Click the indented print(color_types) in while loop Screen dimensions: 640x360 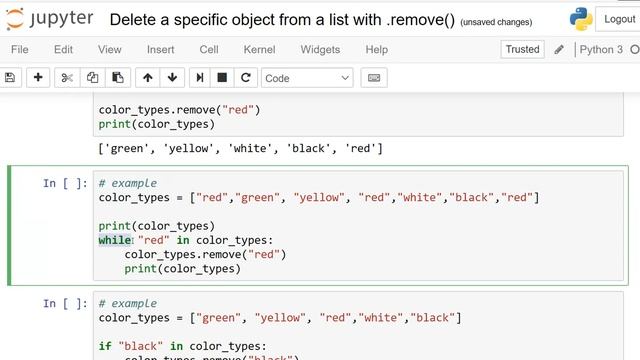(182, 269)
